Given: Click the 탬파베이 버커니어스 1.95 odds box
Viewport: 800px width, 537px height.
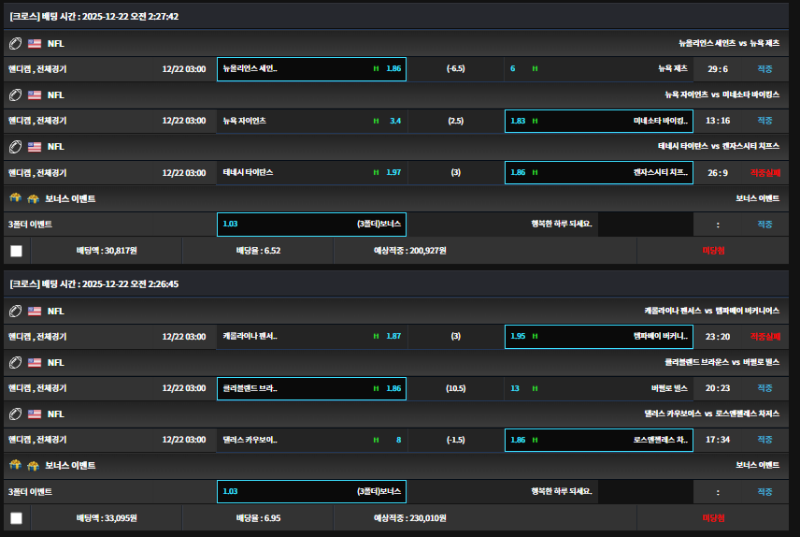Looking at the screenshot, I should 598,336.
